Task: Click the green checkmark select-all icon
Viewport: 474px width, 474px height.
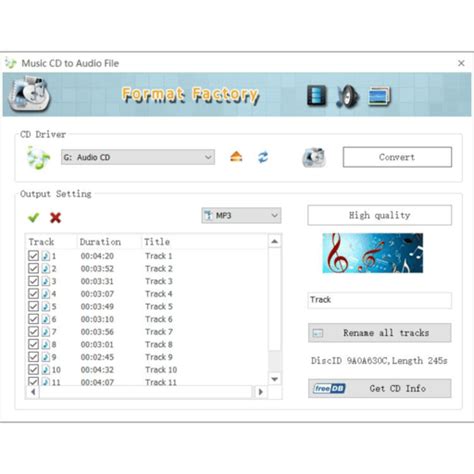Action: click(x=33, y=218)
